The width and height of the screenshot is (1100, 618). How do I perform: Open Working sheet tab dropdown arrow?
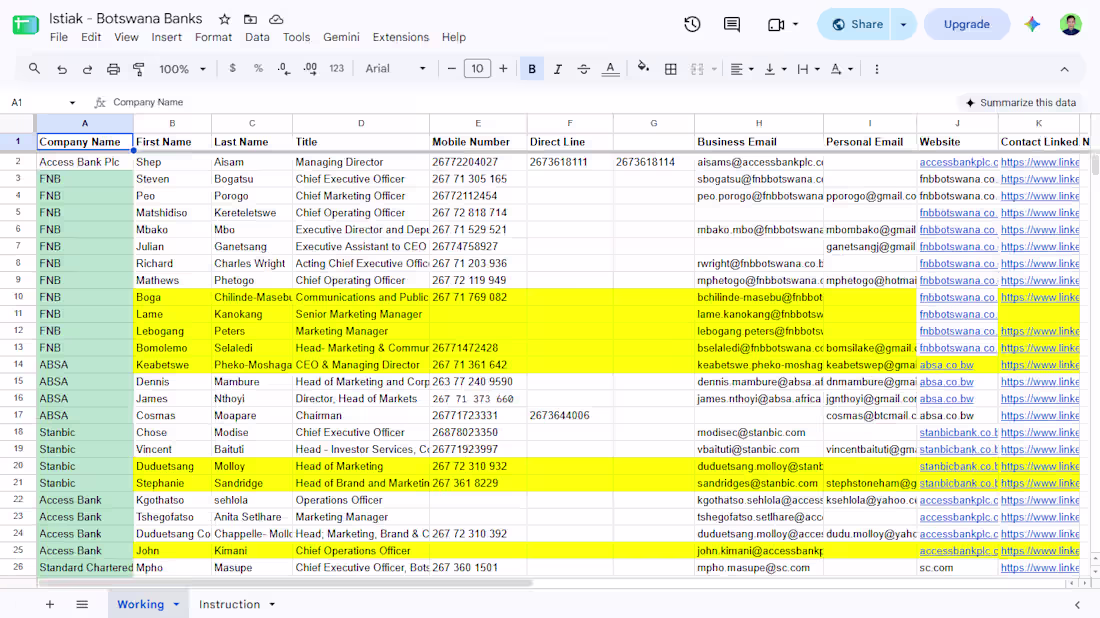click(x=176, y=604)
